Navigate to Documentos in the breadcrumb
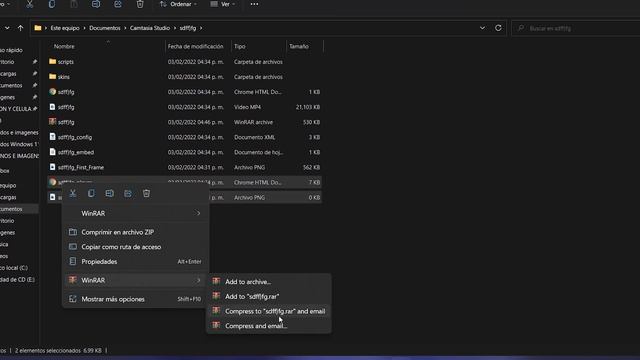 click(105, 28)
